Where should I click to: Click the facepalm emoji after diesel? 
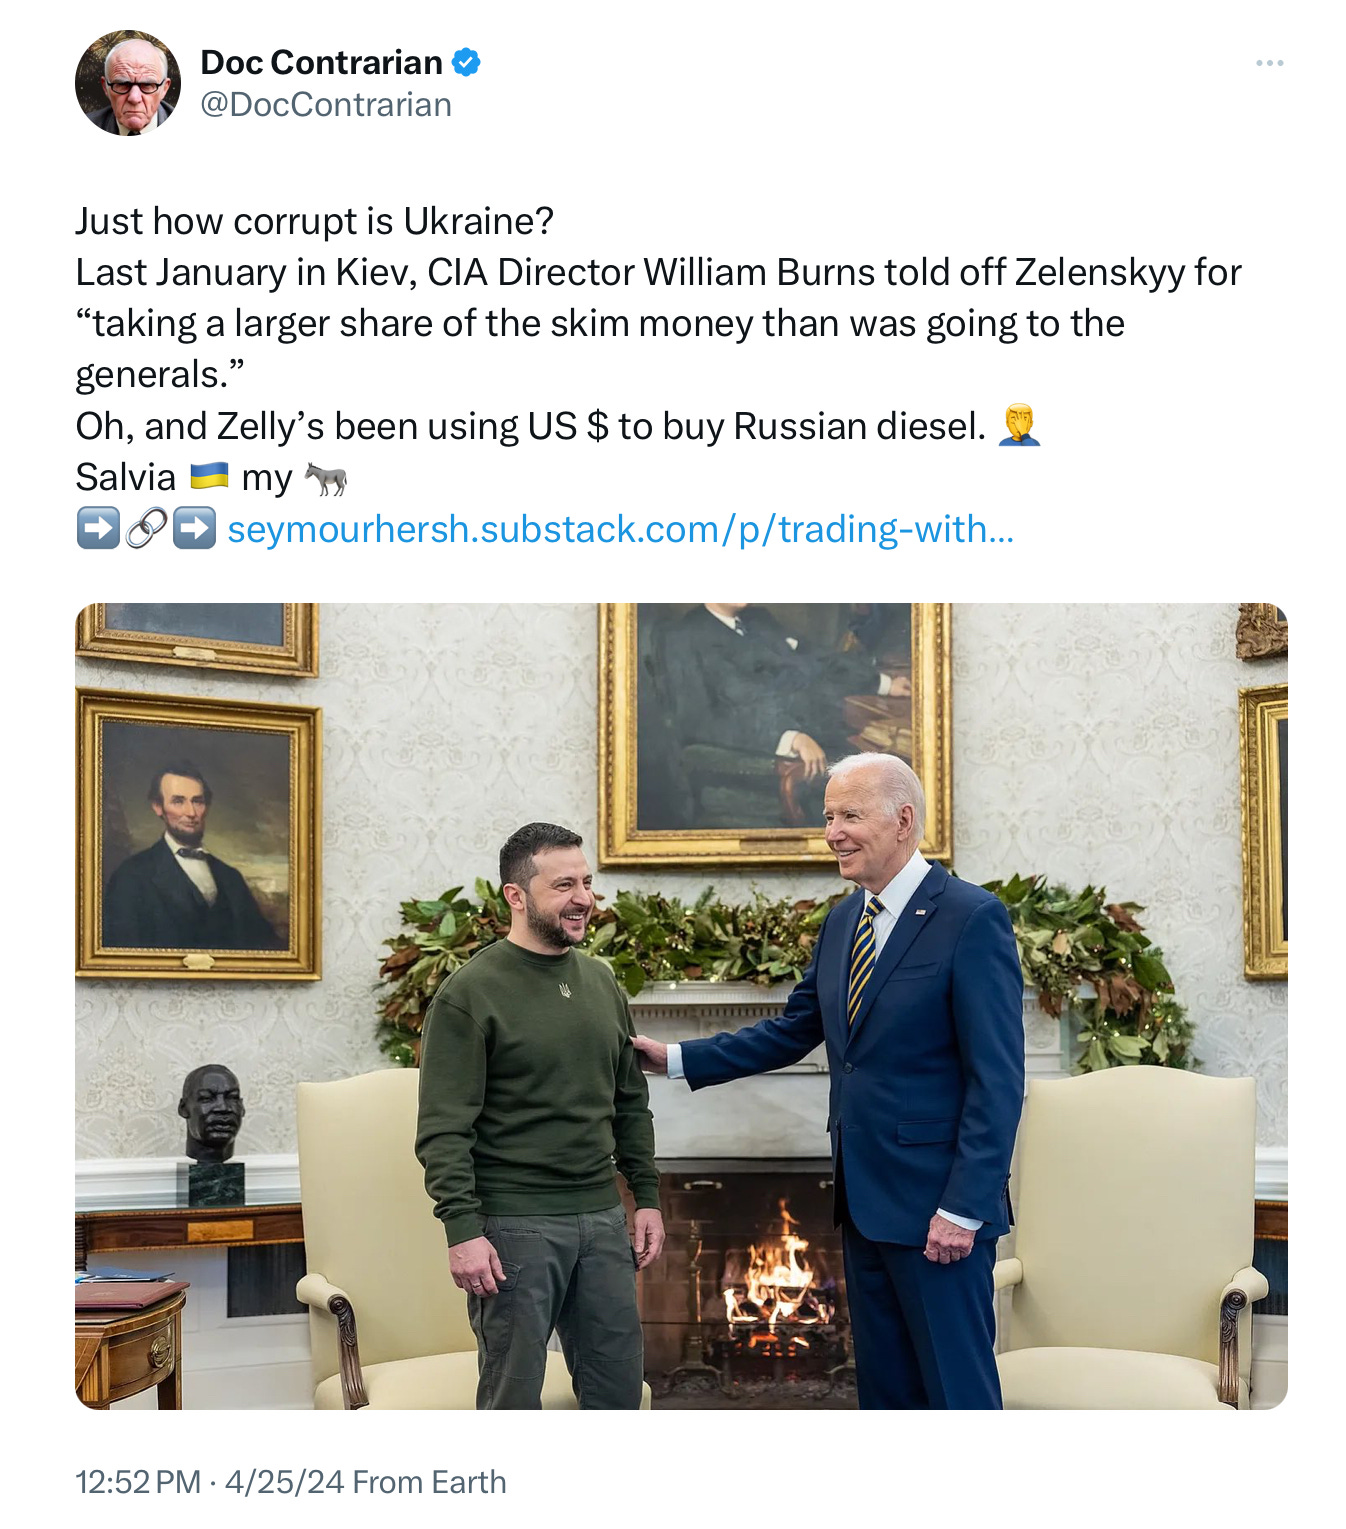1020,425
